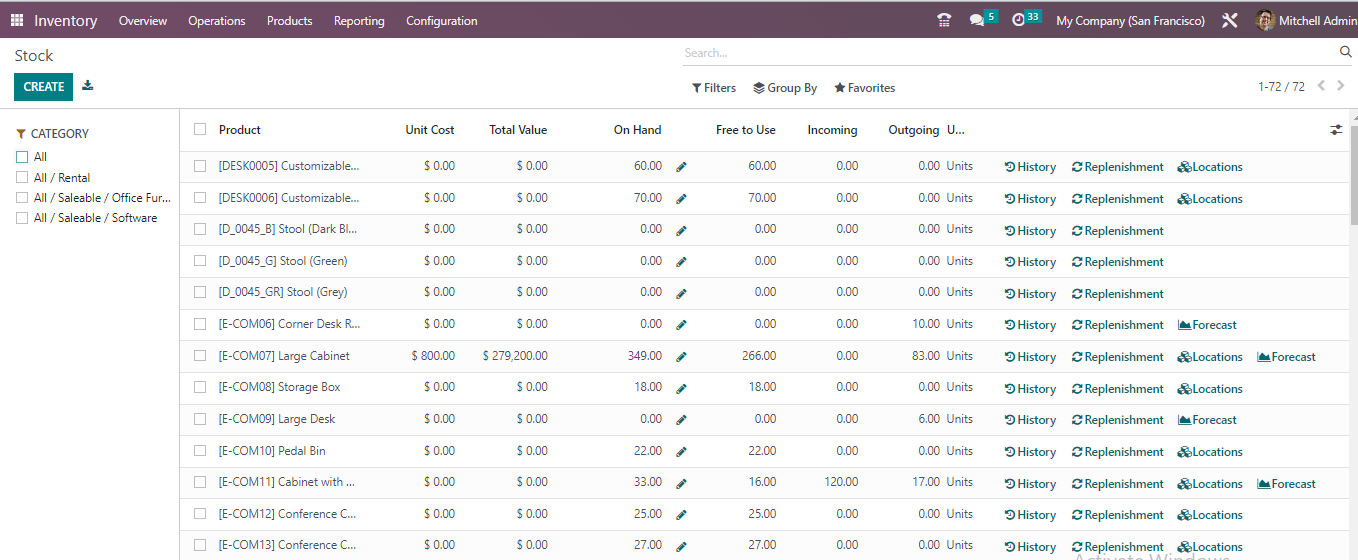
Task: Click pager text '1-72 / 72'
Action: [1281, 87]
